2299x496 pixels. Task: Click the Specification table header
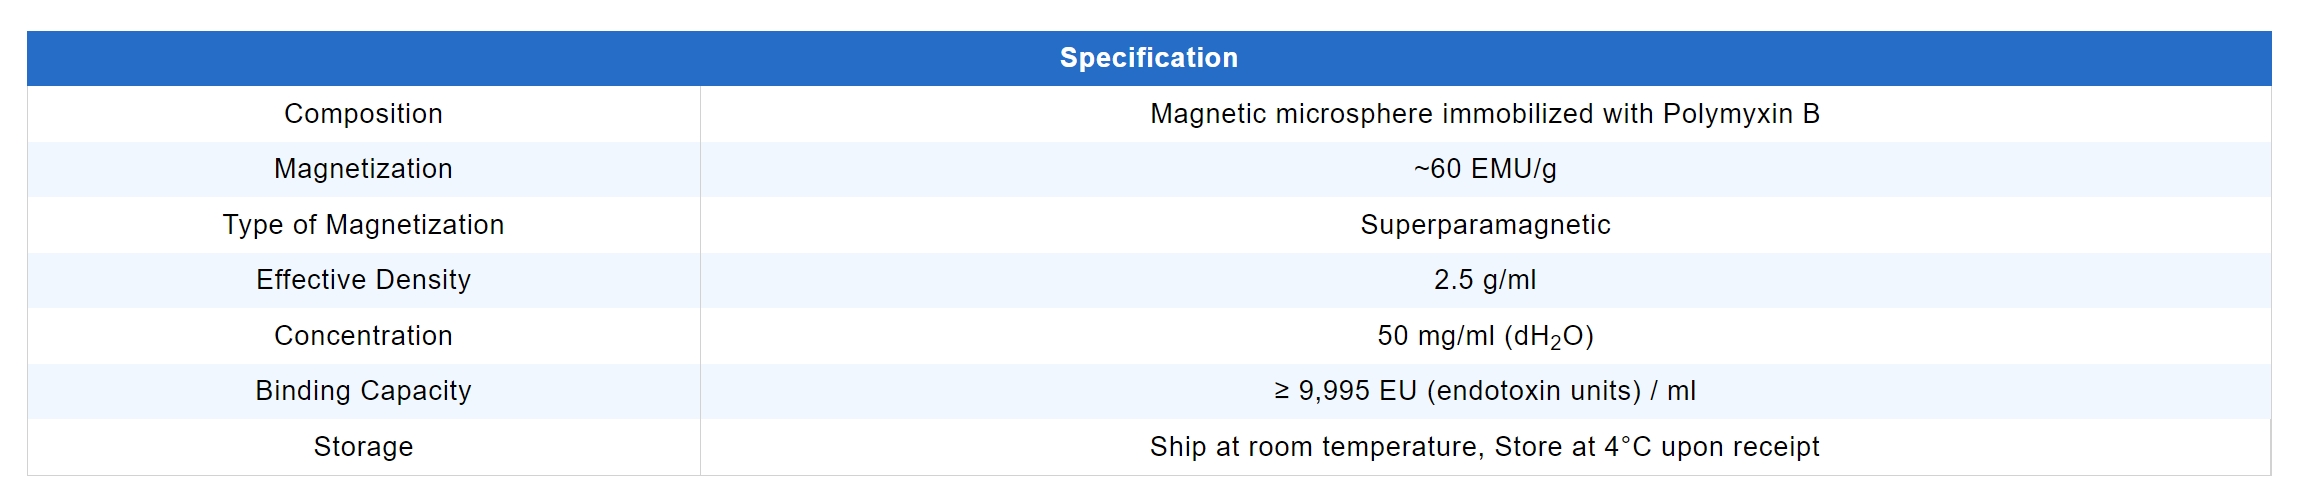click(1148, 58)
